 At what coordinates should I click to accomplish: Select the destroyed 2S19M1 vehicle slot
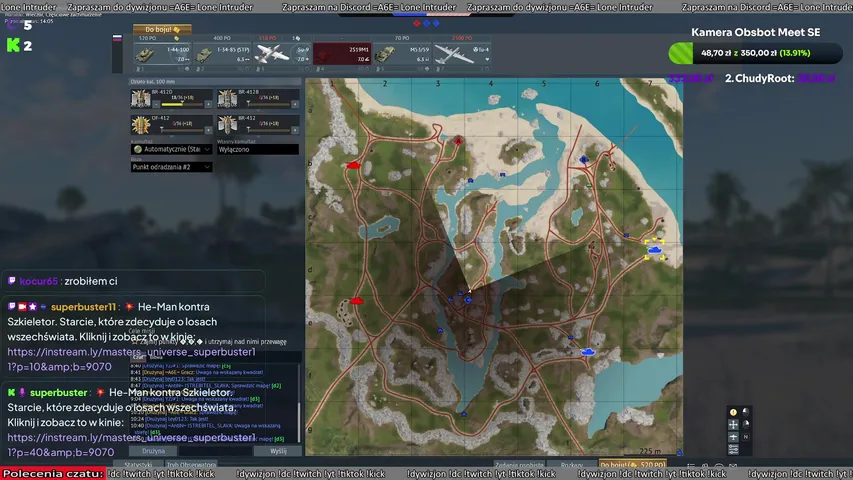click(x=342, y=53)
